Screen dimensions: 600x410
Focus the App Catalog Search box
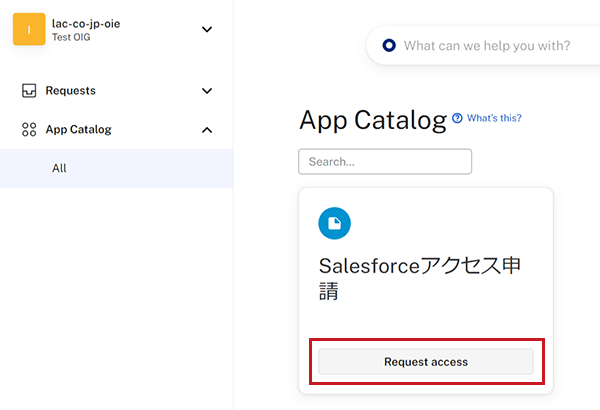pos(385,162)
